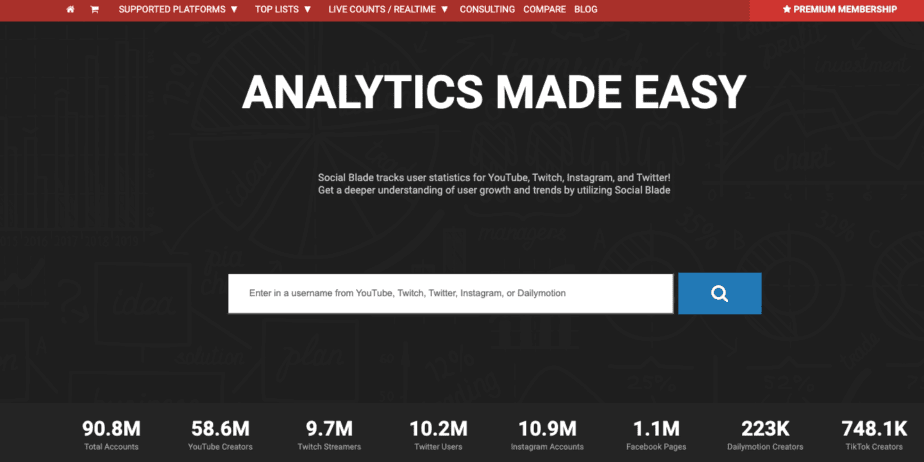
Task: Expand the Top Lists dropdown
Action: (283, 9)
